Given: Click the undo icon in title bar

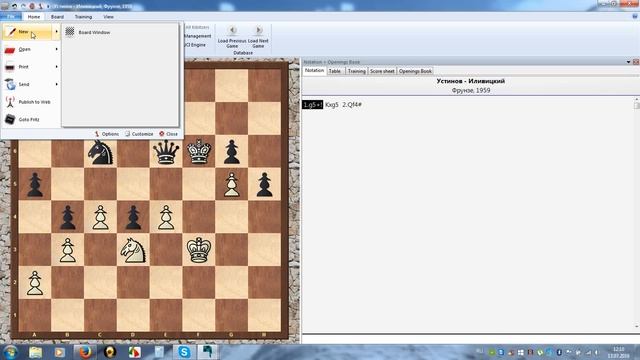Looking at the screenshot, I should point(15,6).
